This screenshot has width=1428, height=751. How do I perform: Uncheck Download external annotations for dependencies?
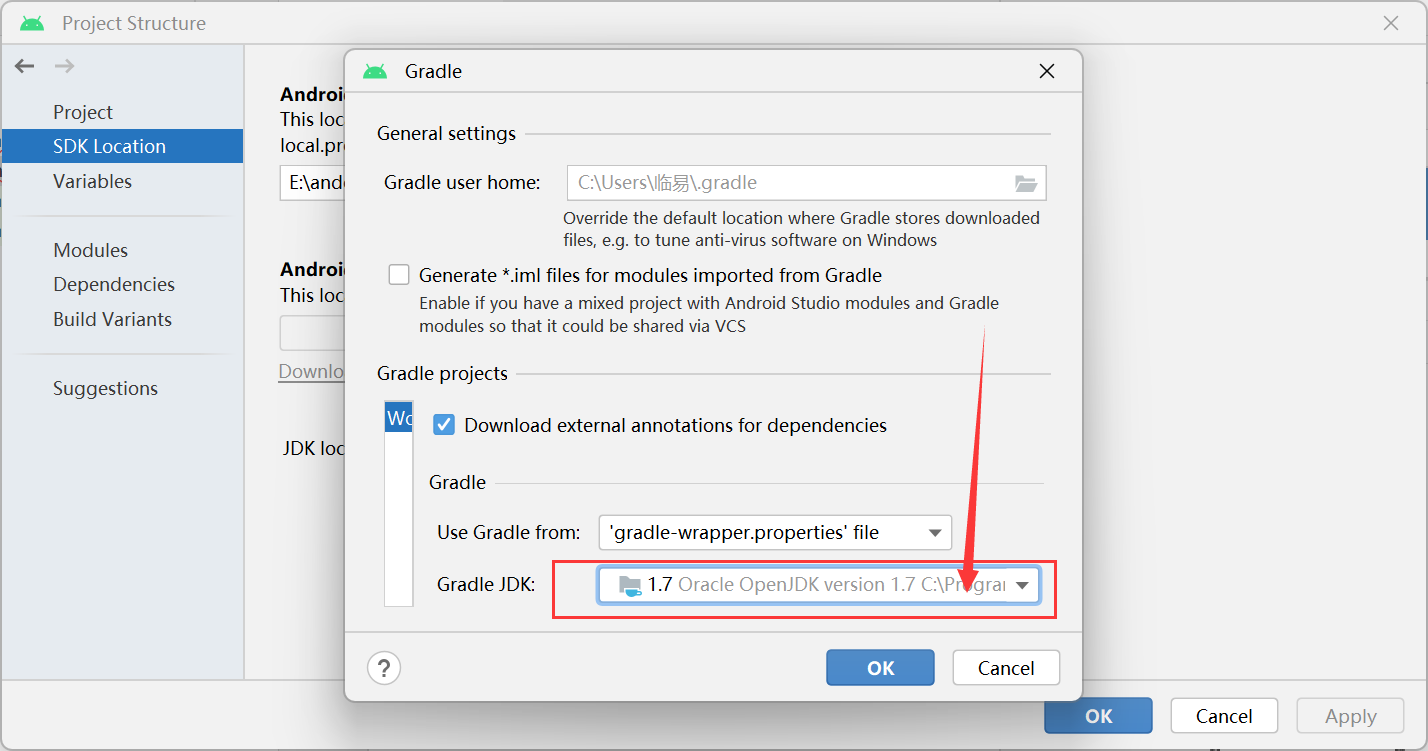[x=443, y=425]
